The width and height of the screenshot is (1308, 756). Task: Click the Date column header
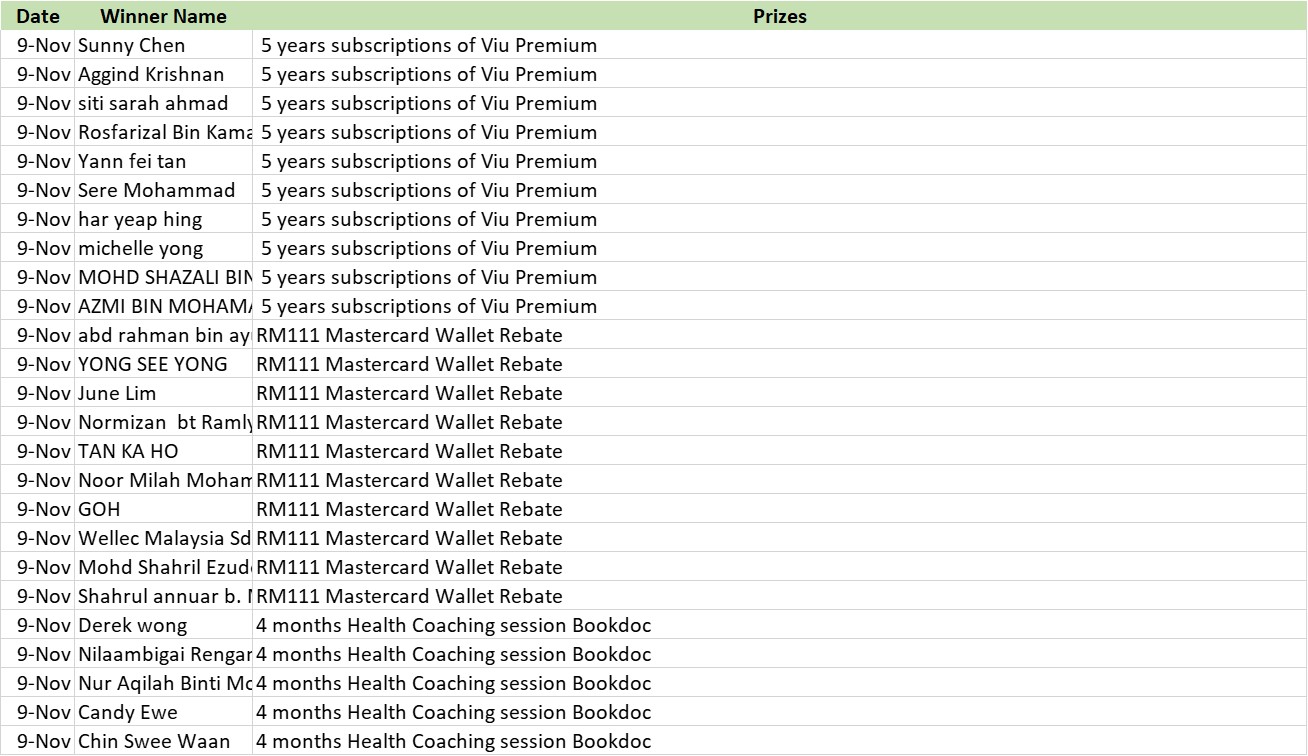(38, 16)
